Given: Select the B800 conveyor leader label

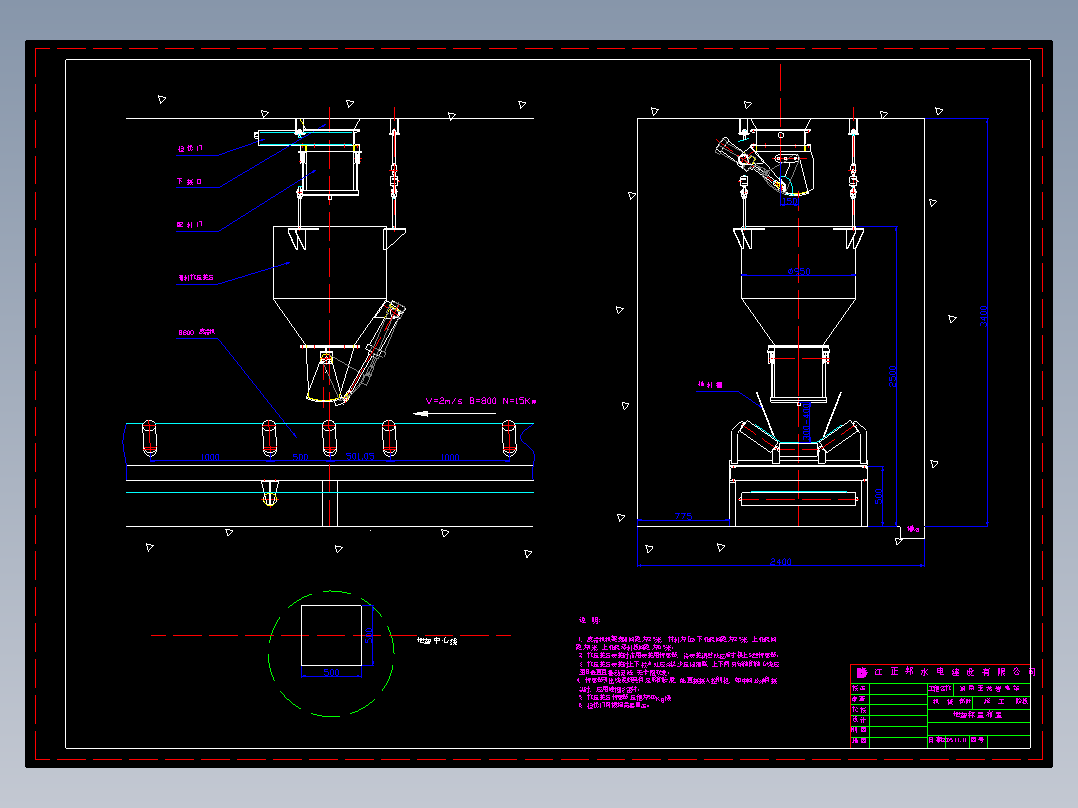Looking at the screenshot, I should [x=197, y=333].
